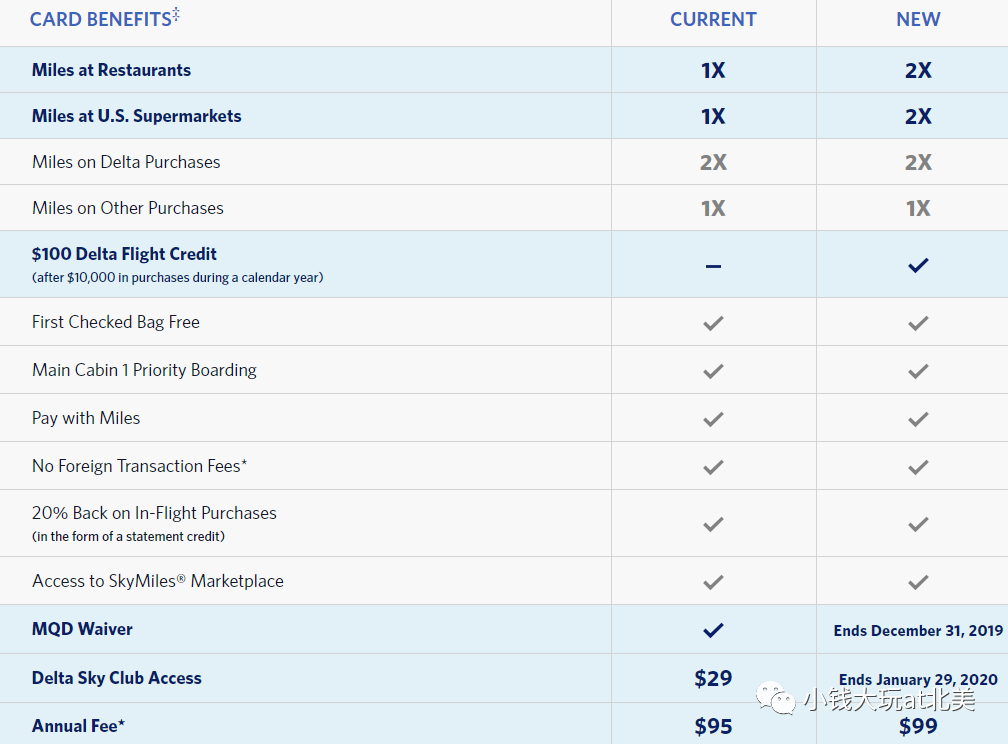Click new checkmark for No Foreign Transaction Fees

tap(918, 467)
